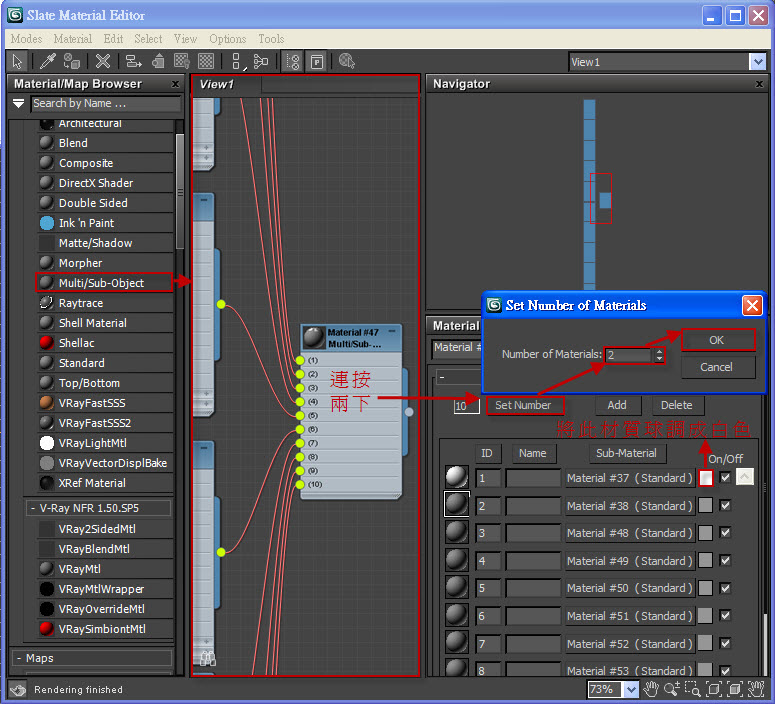Open Material #37 (Standard) sub-material button
Image resolution: width=775 pixels, height=704 pixels.
coord(629,478)
